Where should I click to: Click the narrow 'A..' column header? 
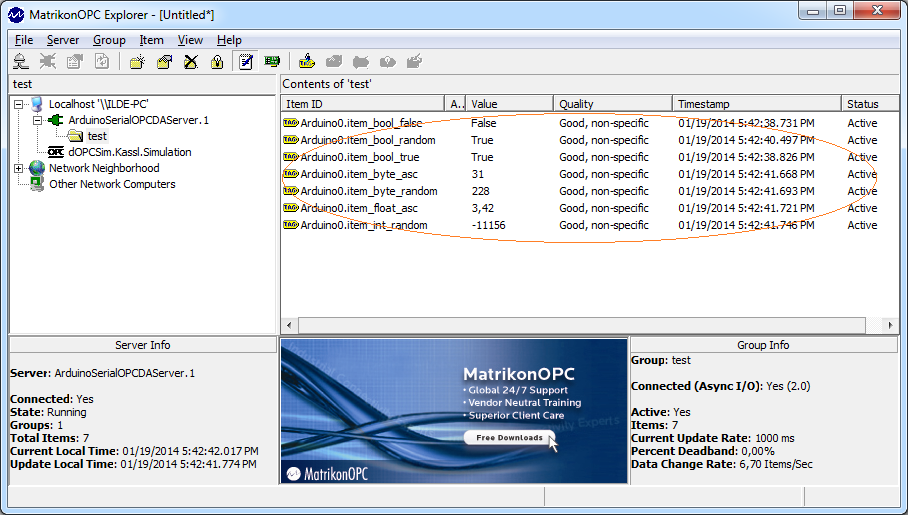point(455,104)
